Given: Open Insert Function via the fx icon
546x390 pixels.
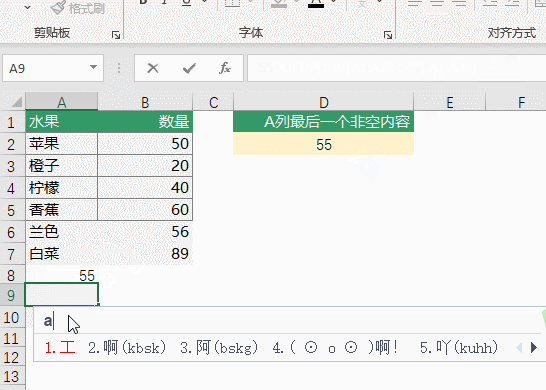Looking at the screenshot, I should (225, 68).
